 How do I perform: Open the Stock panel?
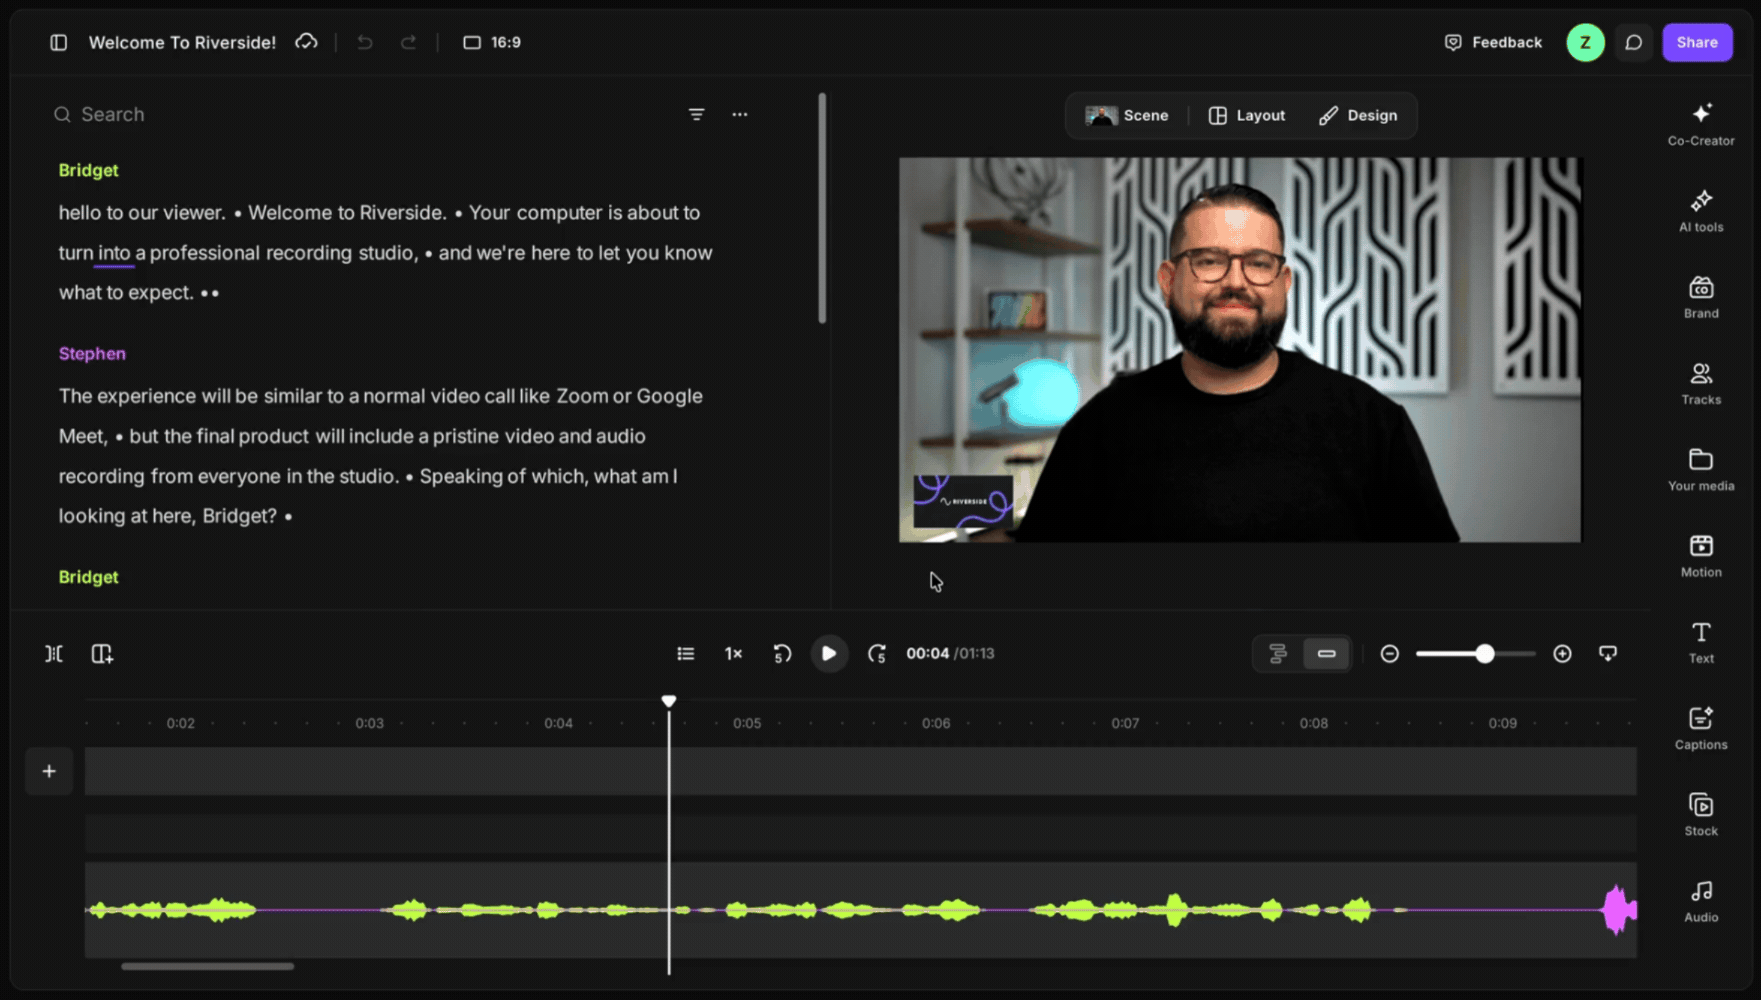coord(1701,814)
